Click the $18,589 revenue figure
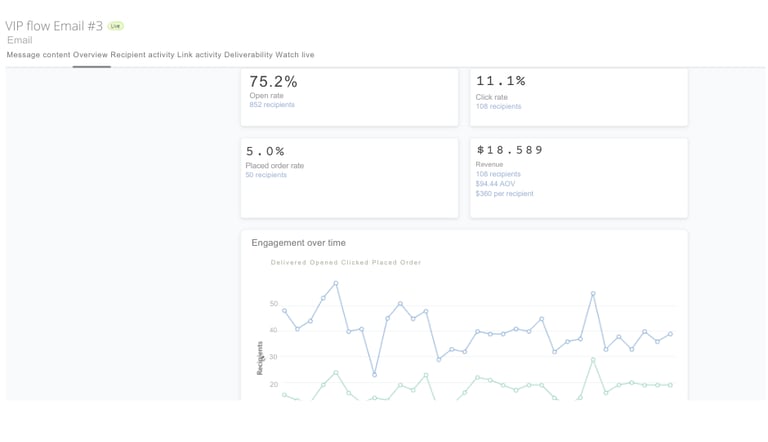The height and width of the screenshot is (442, 768). [x=510, y=150]
